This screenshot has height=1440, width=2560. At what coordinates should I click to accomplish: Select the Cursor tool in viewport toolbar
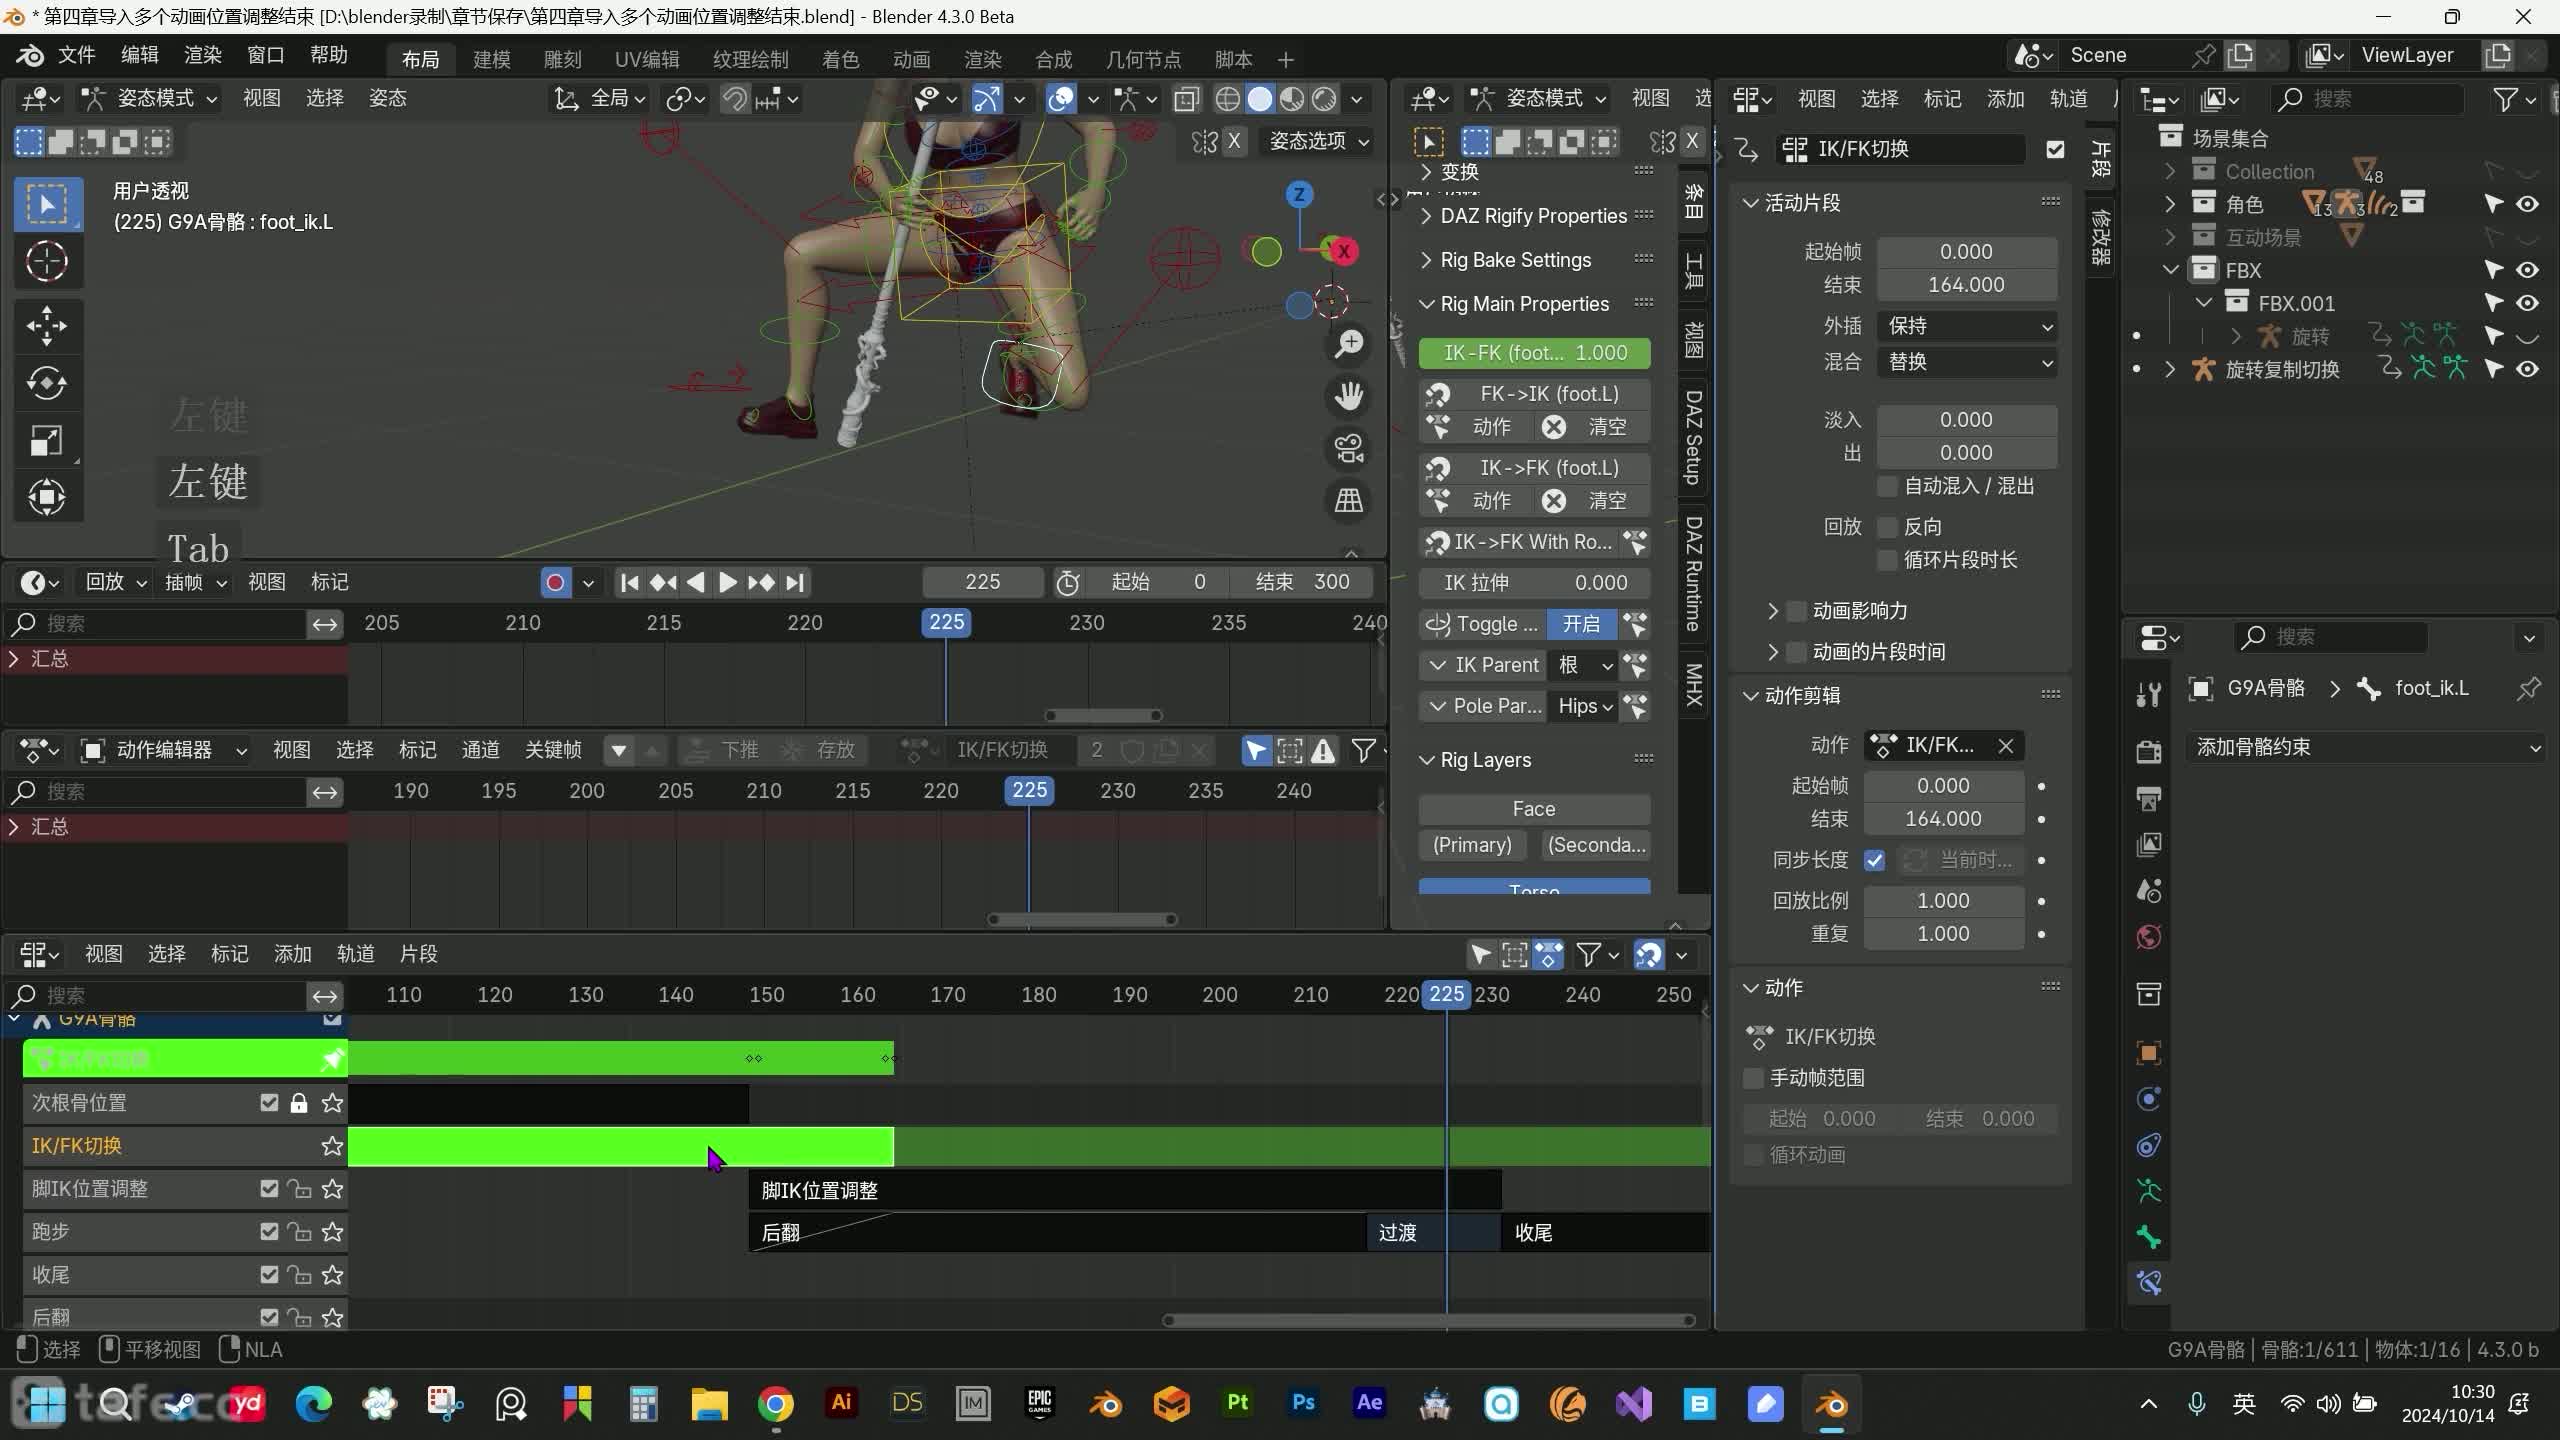pos(46,262)
